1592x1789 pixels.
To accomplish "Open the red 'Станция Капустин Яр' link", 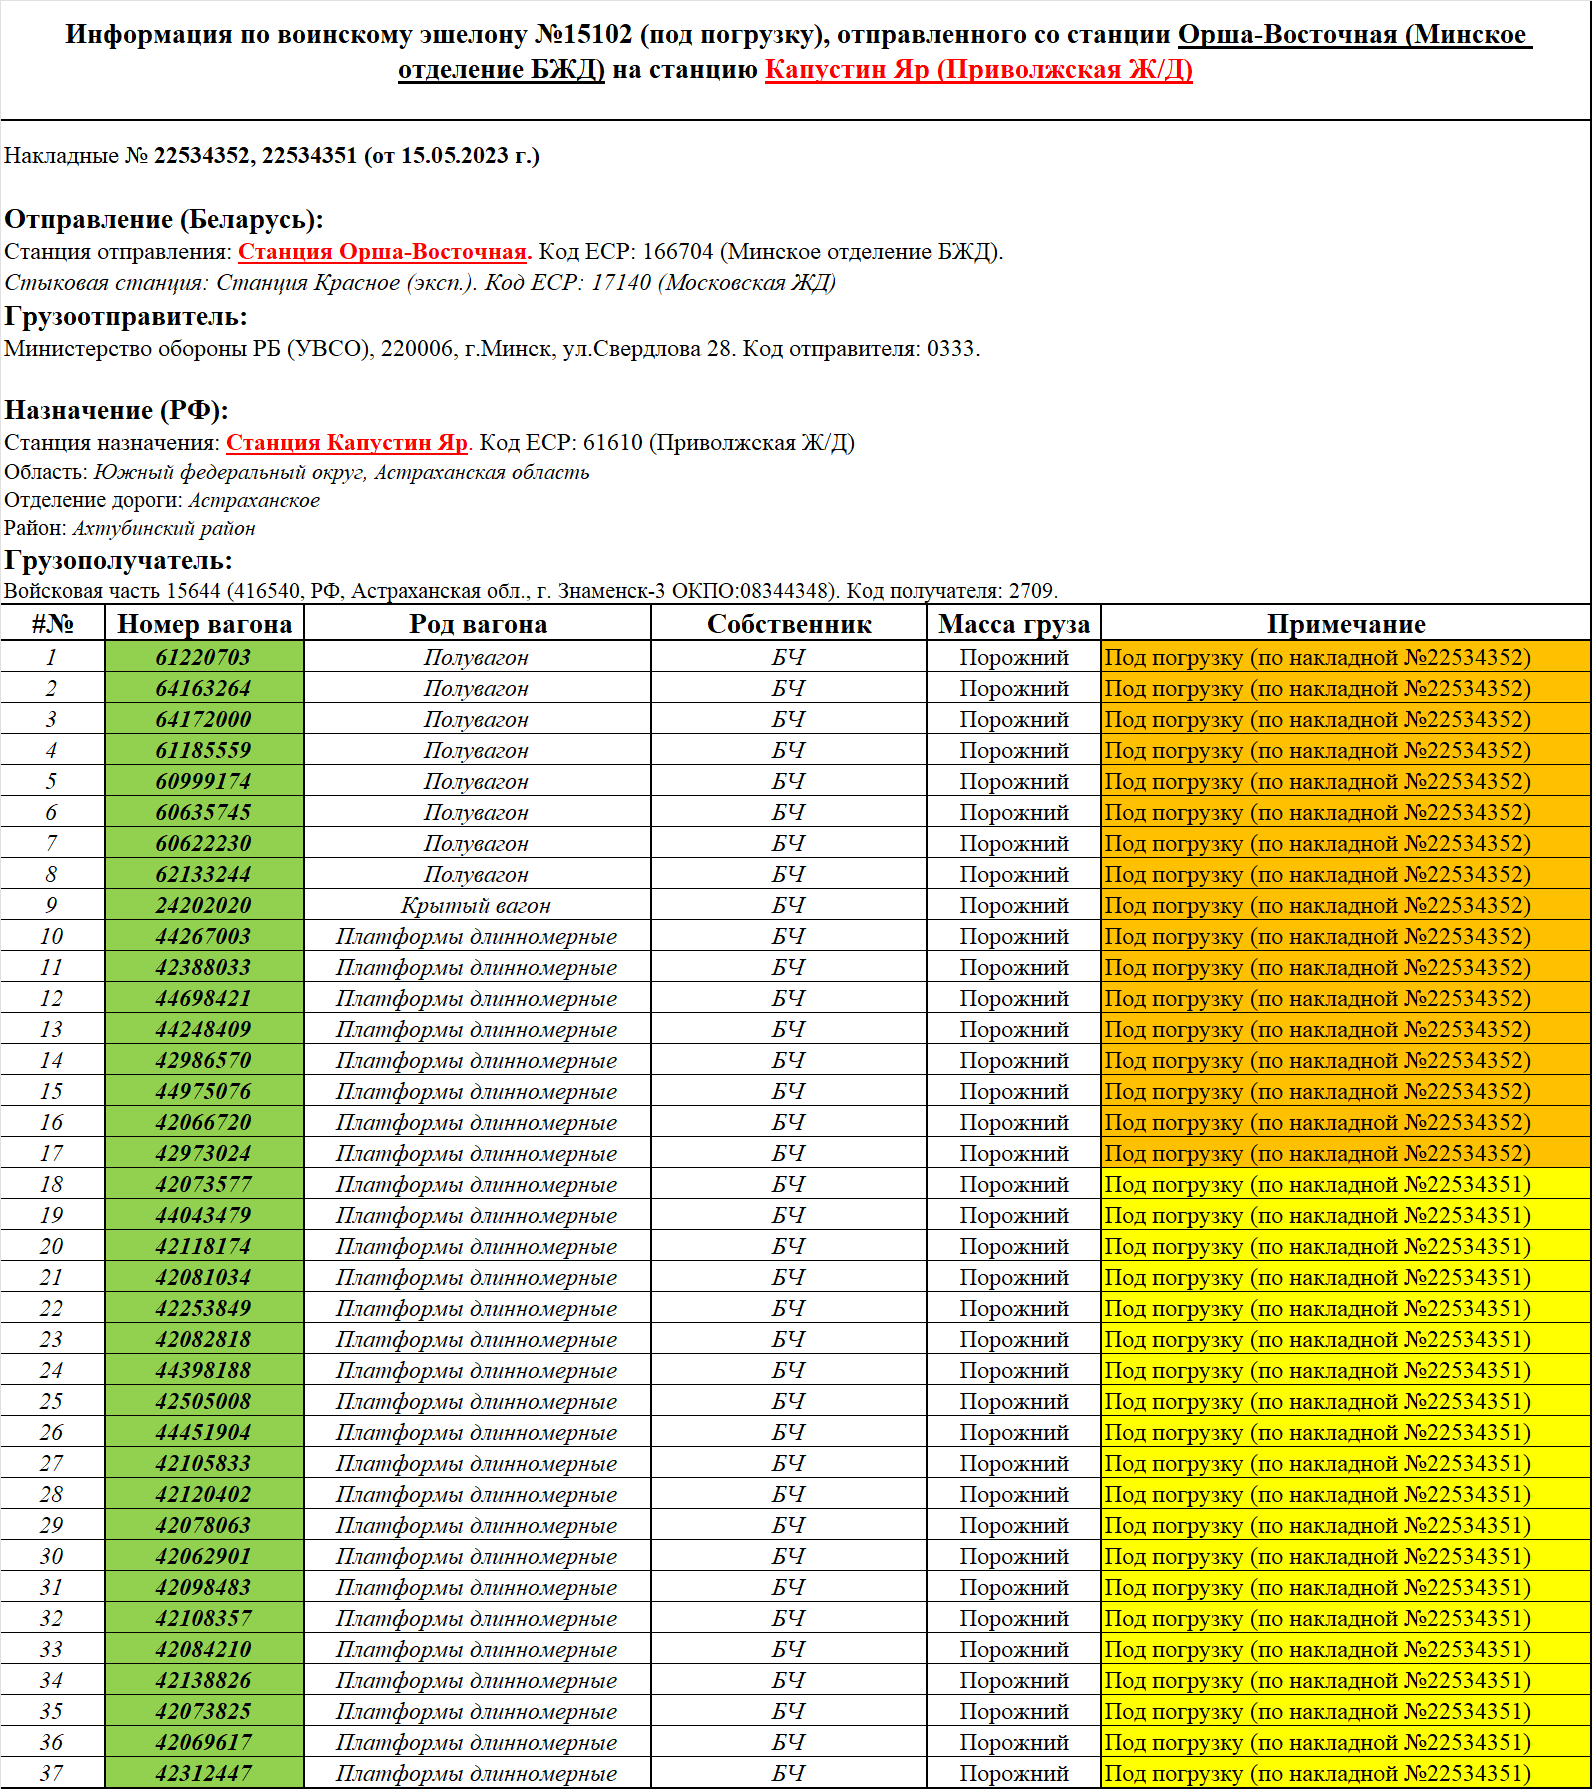I will click(x=346, y=443).
